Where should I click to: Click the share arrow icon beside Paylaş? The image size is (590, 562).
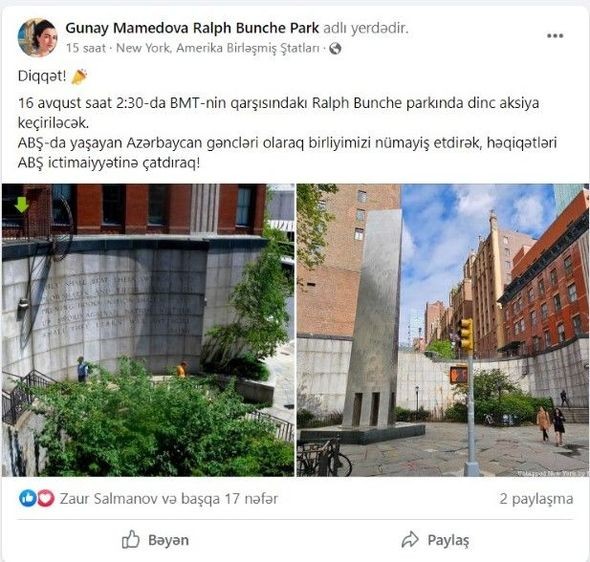pyautogui.click(x=410, y=540)
